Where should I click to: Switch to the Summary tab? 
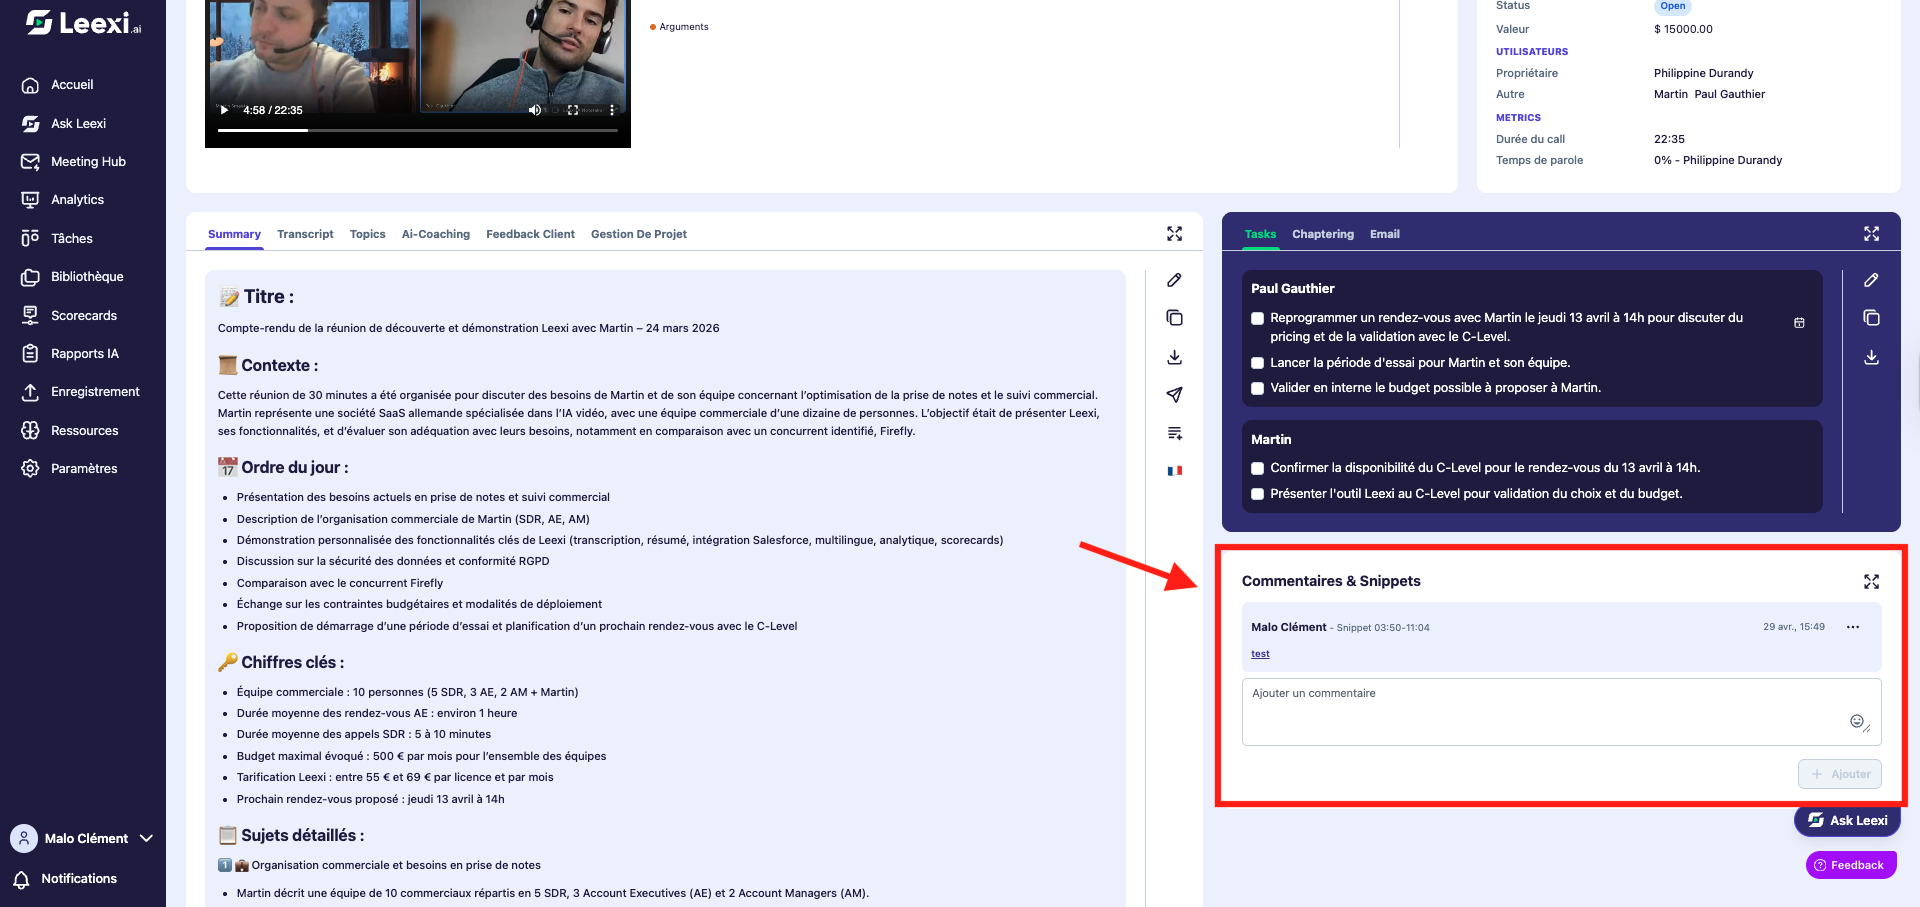pyautogui.click(x=234, y=234)
